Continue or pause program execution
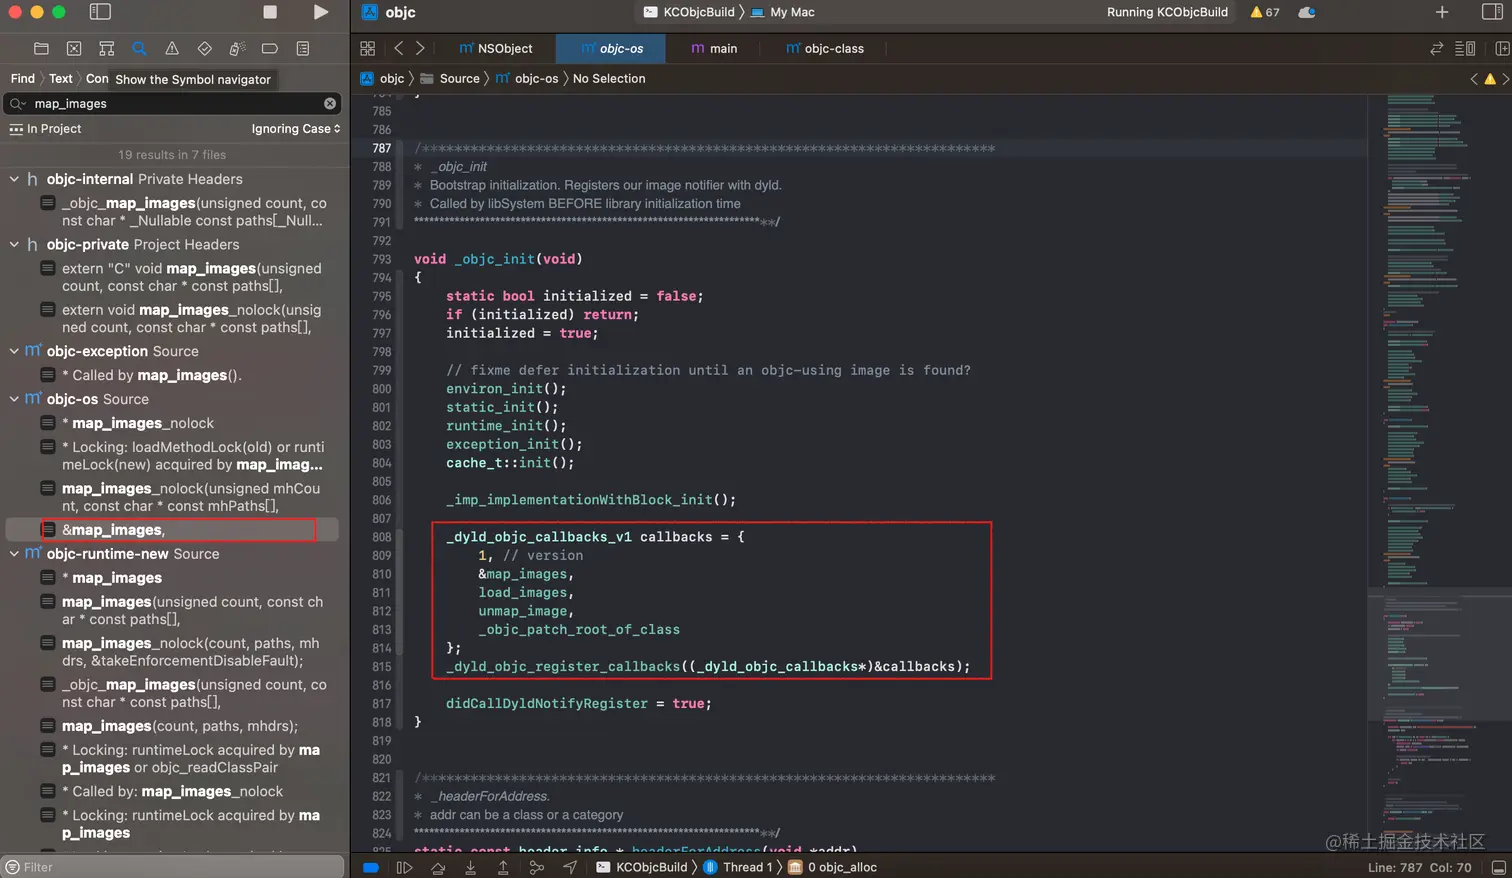Viewport: 1512px width, 878px height. click(x=404, y=867)
